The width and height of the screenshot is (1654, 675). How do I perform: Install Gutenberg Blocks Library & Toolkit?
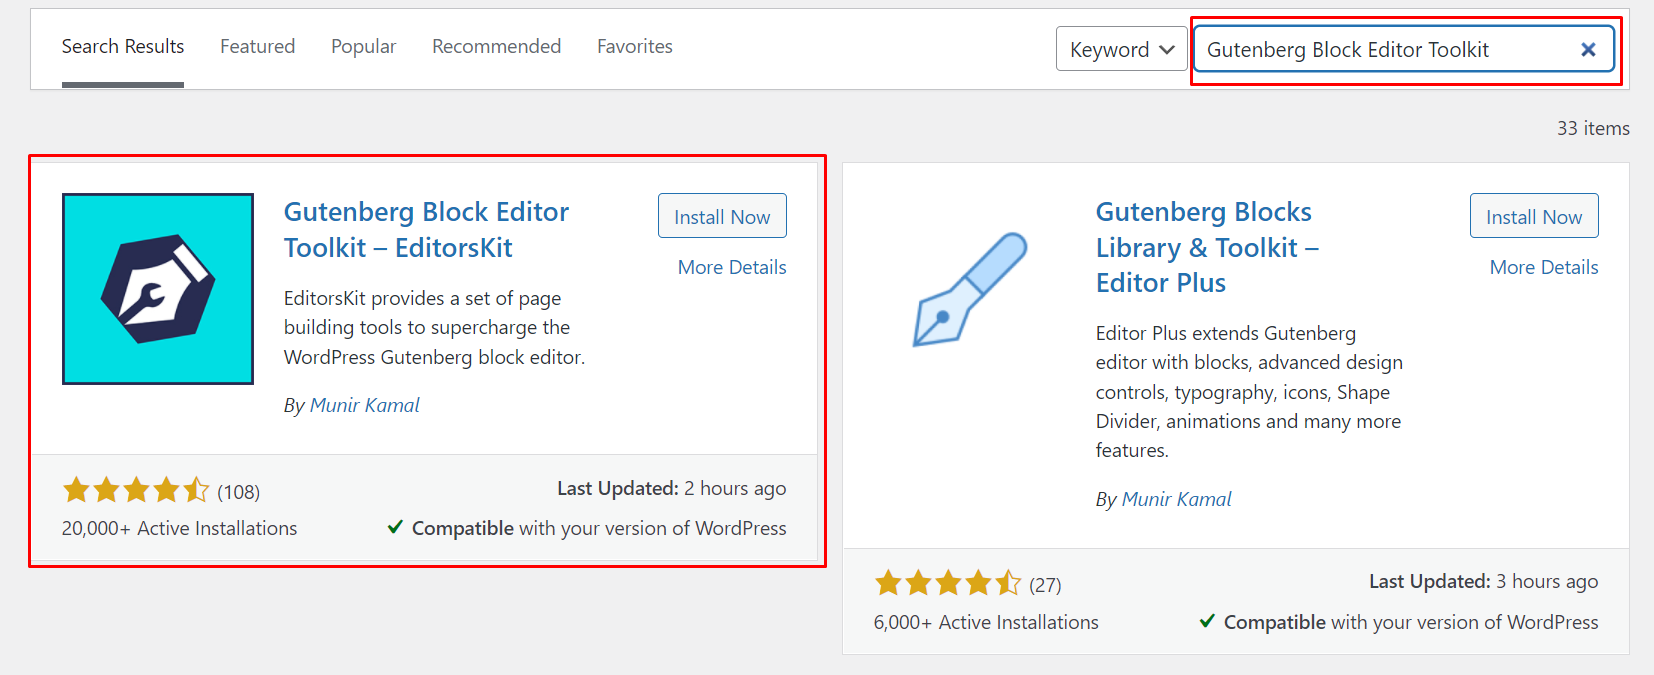pos(1534,215)
